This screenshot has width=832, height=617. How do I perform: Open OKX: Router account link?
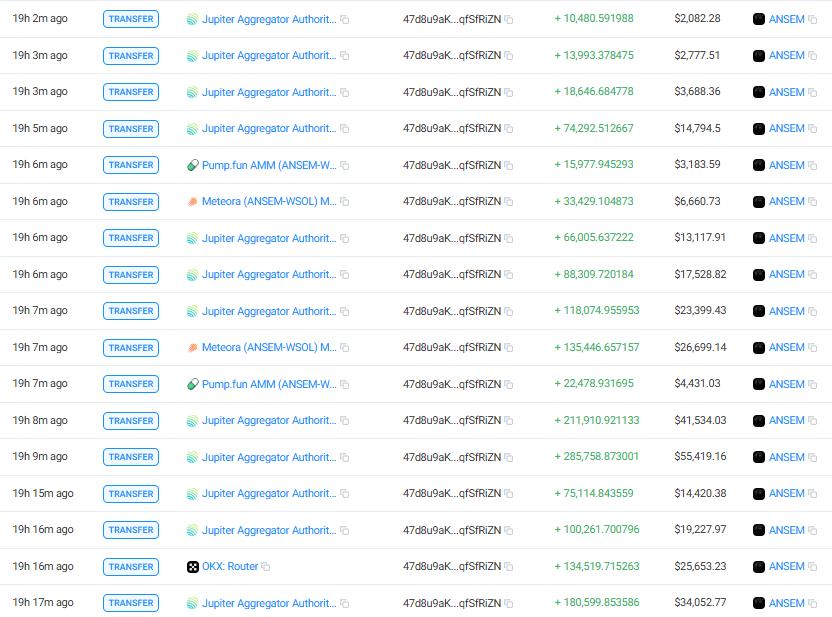coord(230,566)
